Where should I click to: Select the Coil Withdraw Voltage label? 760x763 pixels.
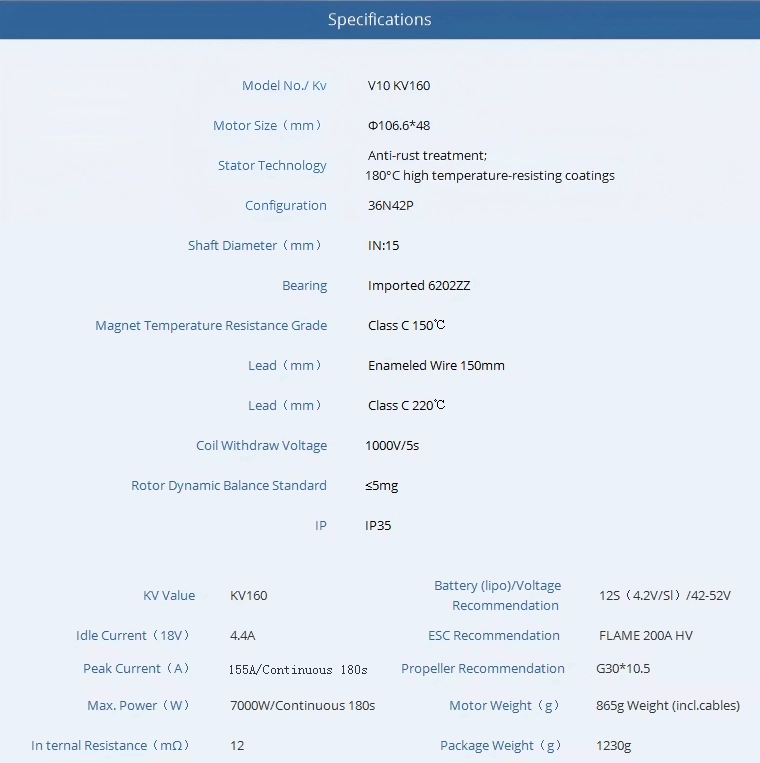pyautogui.click(x=261, y=446)
